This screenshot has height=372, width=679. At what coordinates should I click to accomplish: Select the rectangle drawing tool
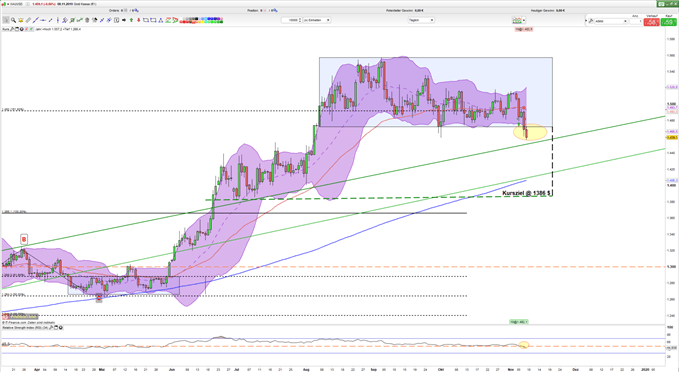tap(146, 20)
